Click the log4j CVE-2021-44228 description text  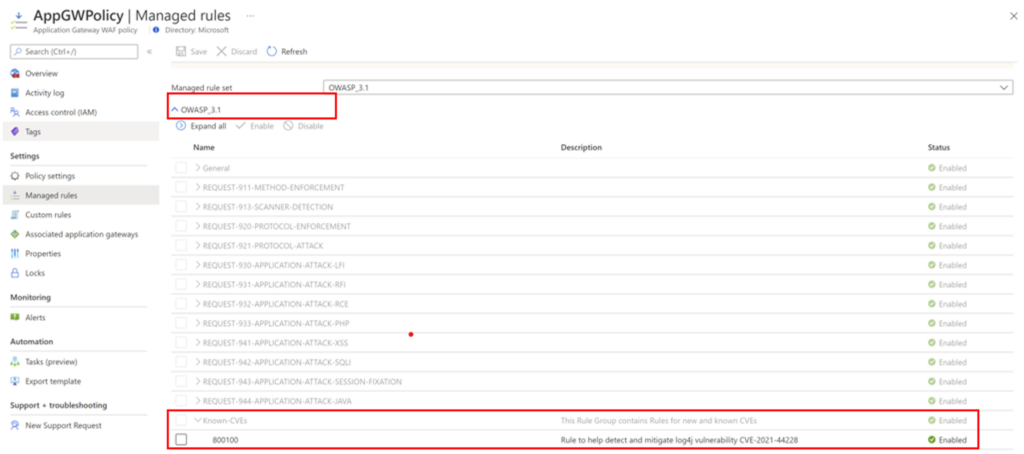pyautogui.click(x=679, y=440)
